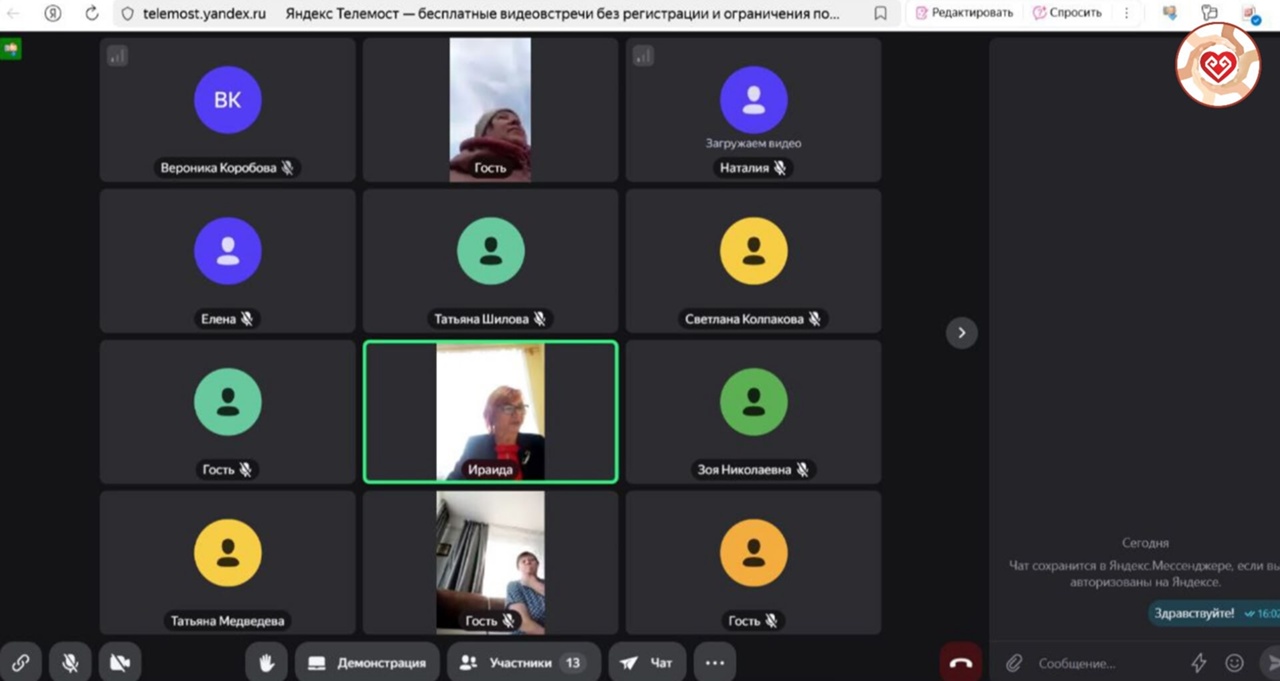Click the Спросить browser button
Image resolution: width=1280 pixels, height=681 pixels.
pyautogui.click(x=1067, y=14)
